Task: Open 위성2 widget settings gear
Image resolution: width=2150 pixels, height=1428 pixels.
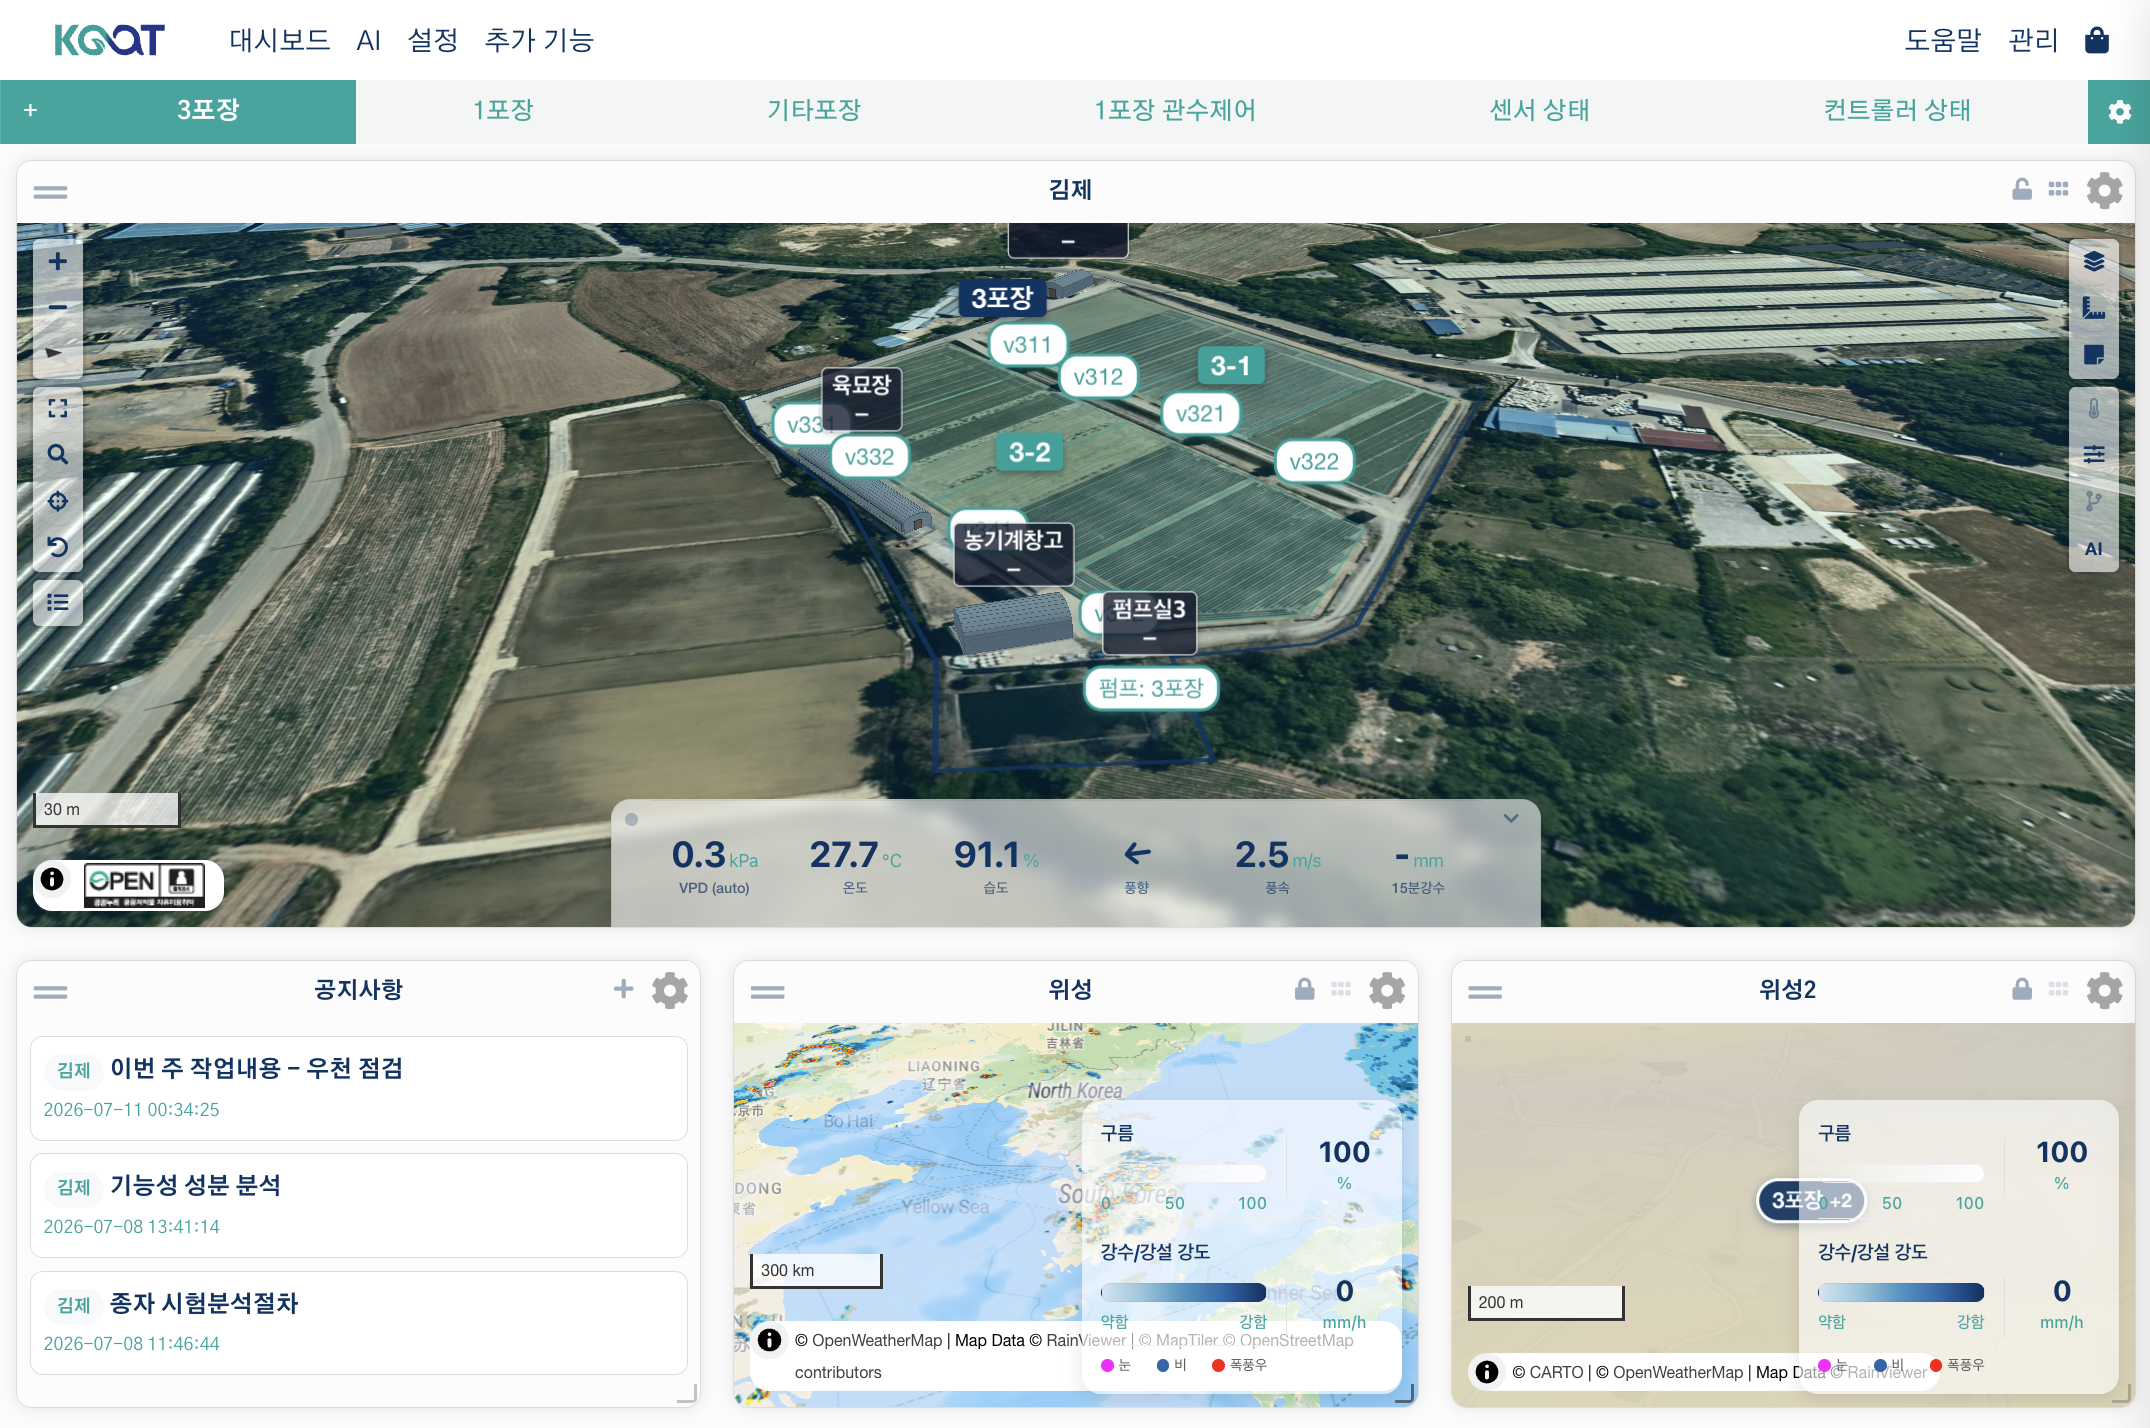Action: (x=2104, y=990)
